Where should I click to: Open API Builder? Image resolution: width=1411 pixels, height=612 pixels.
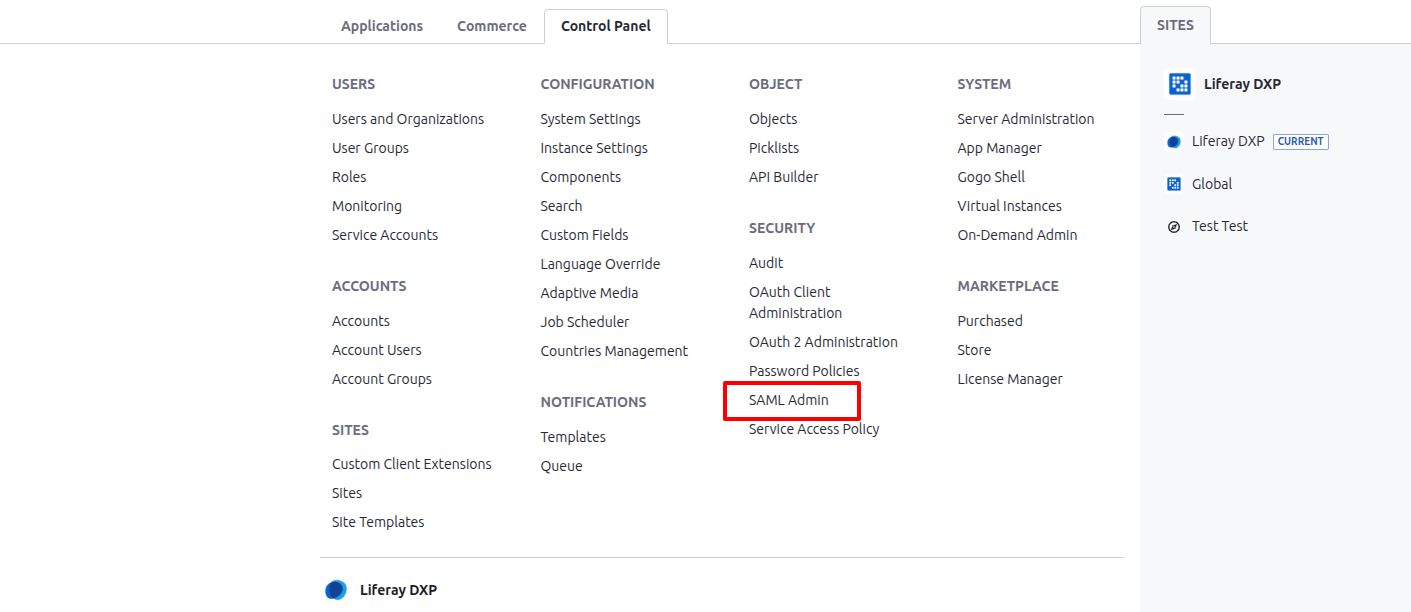pyautogui.click(x=784, y=177)
